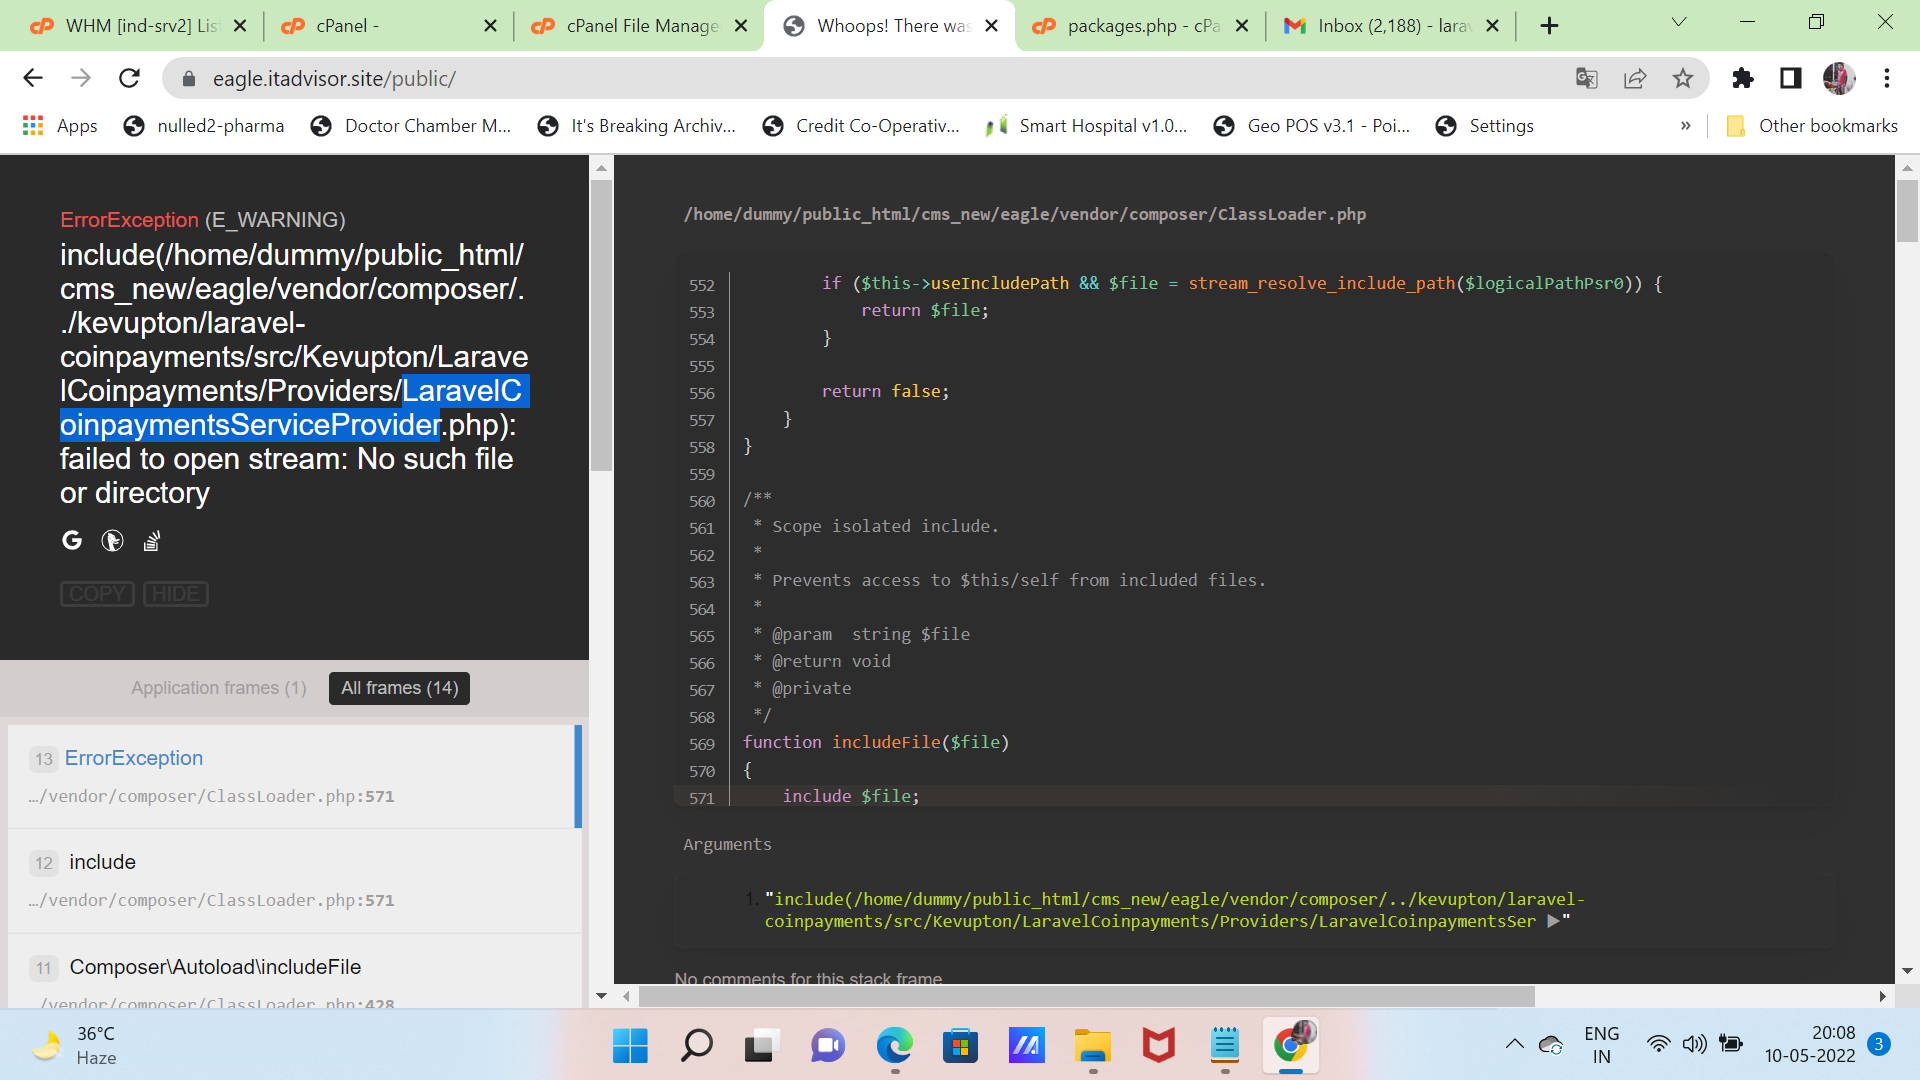Open the Other bookmarks folder
Viewport: 1920px width, 1080px height.
(1812, 126)
